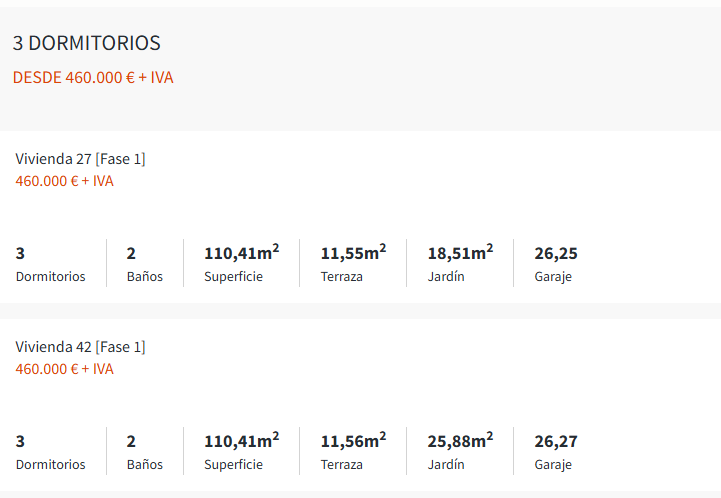
Task: Click the Garaje label under Vivienda 42
Action: pos(553,464)
